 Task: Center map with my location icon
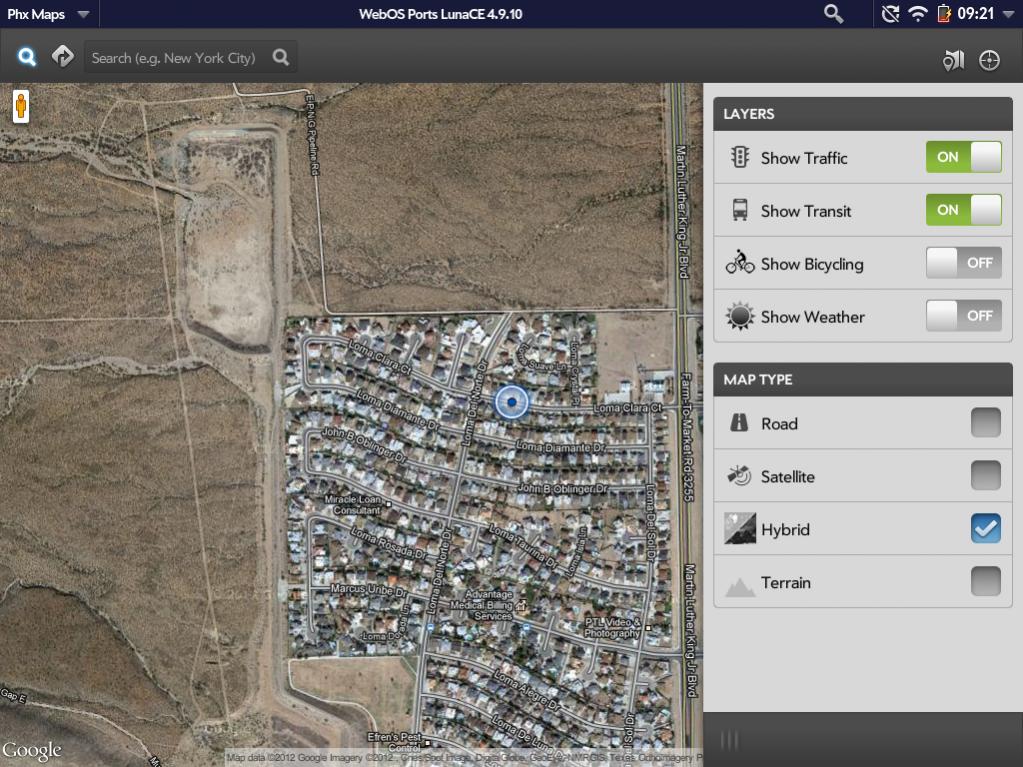click(989, 61)
